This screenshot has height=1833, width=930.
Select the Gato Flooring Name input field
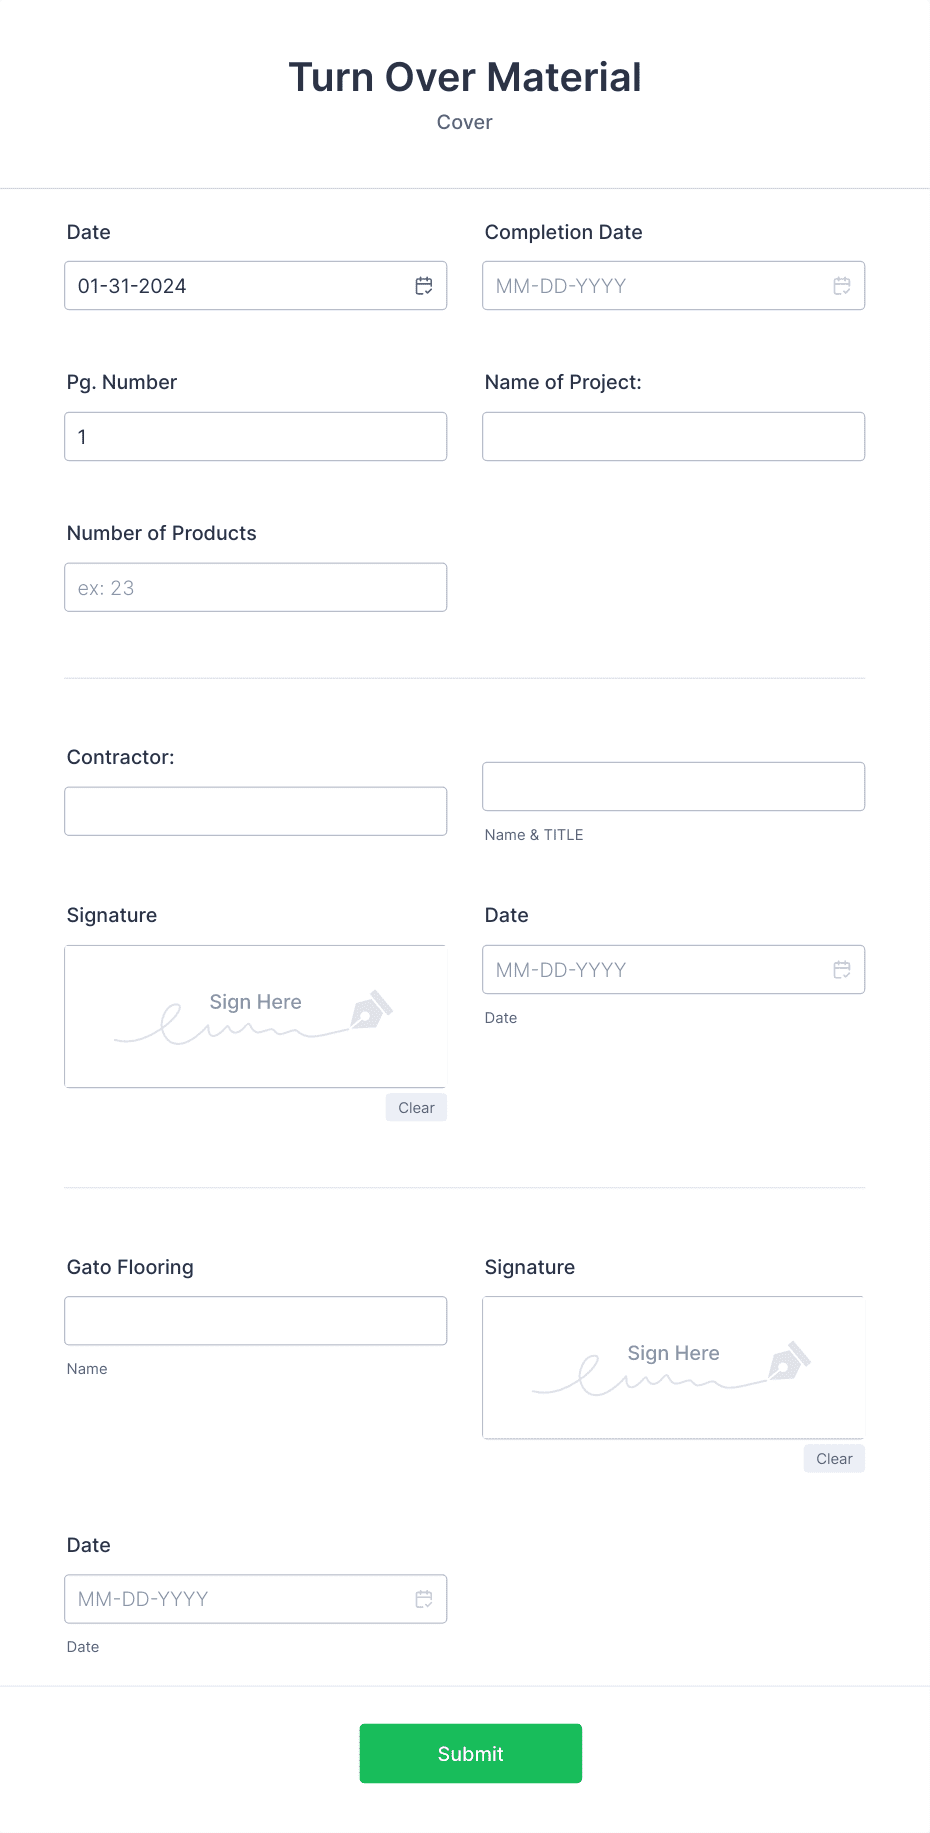pos(255,1320)
